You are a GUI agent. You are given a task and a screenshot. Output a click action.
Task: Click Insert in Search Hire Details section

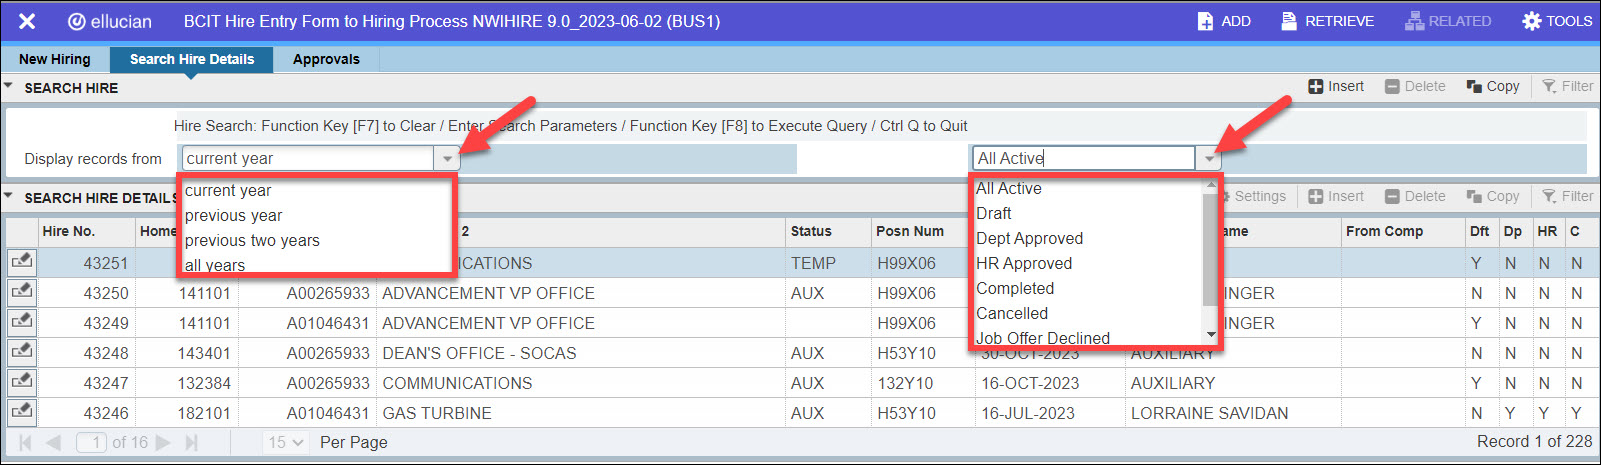1336,197
